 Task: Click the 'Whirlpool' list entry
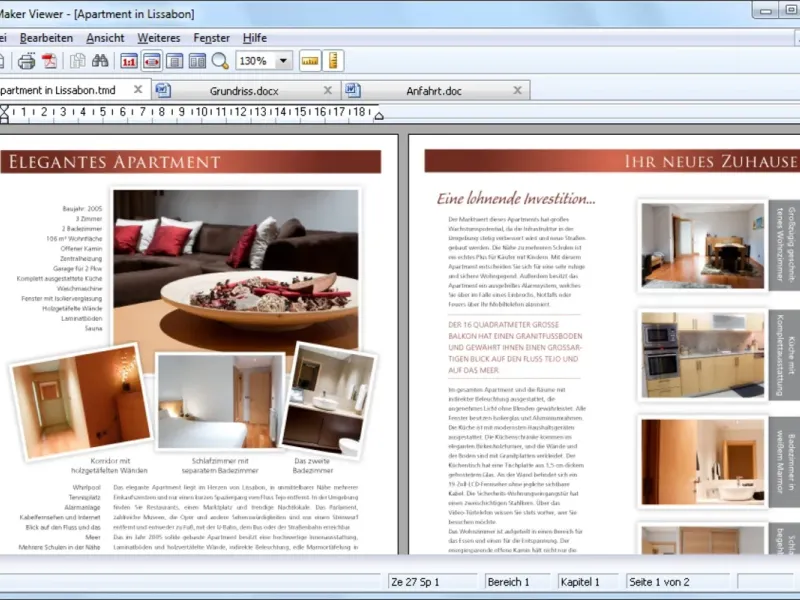[x=86, y=488]
